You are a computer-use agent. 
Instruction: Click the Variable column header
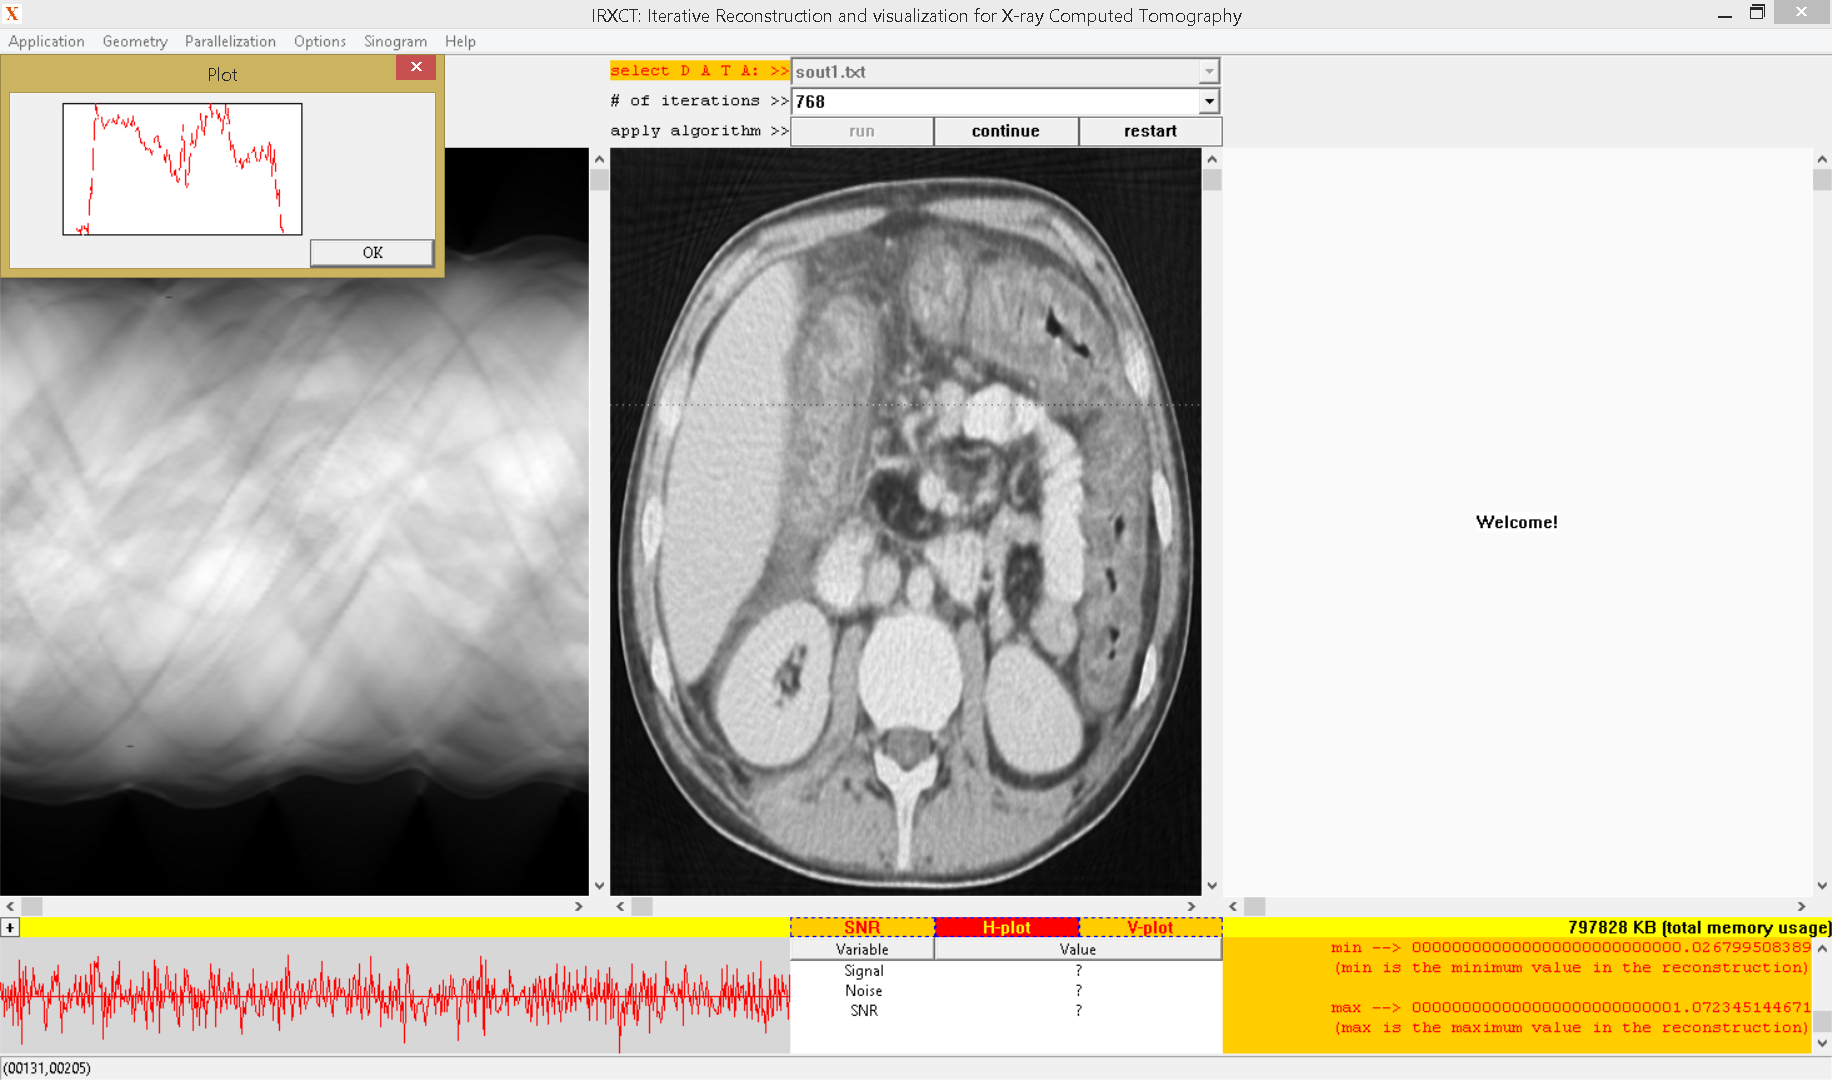click(862, 949)
